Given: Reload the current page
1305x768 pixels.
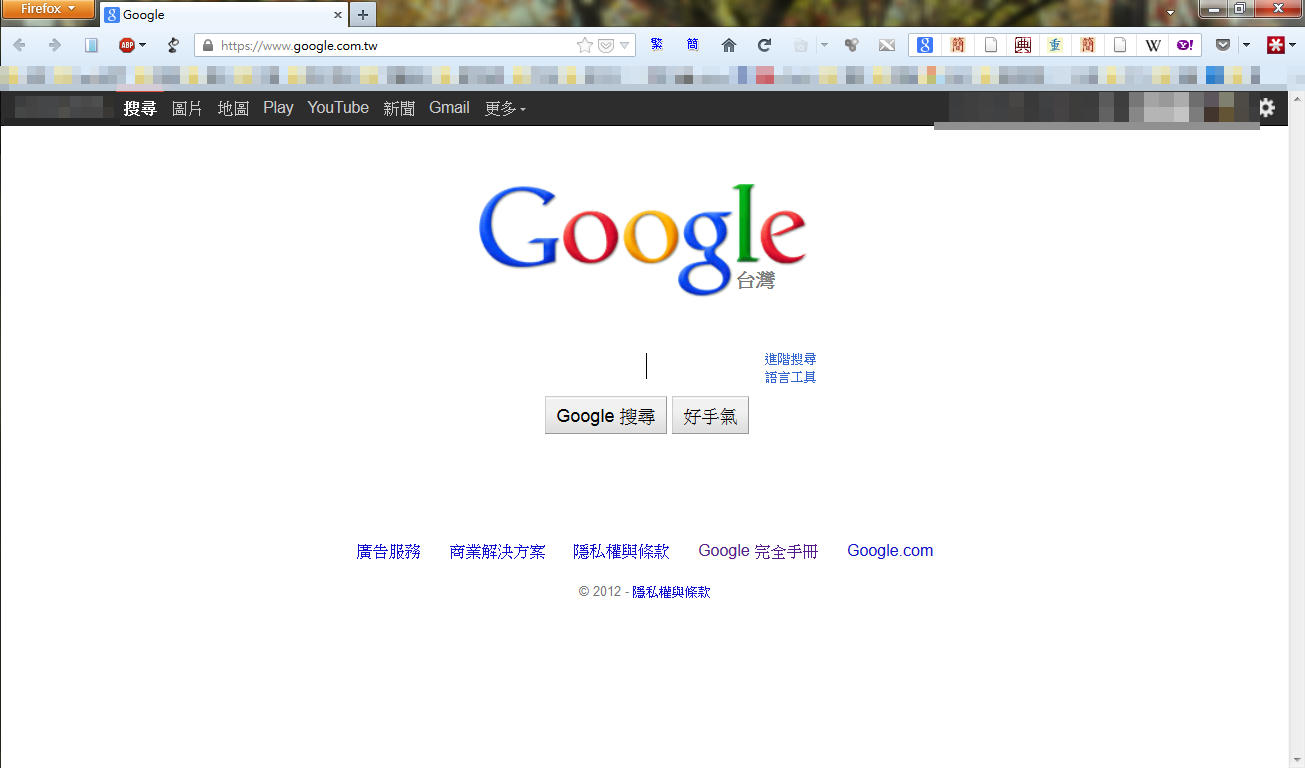Looking at the screenshot, I should [764, 45].
